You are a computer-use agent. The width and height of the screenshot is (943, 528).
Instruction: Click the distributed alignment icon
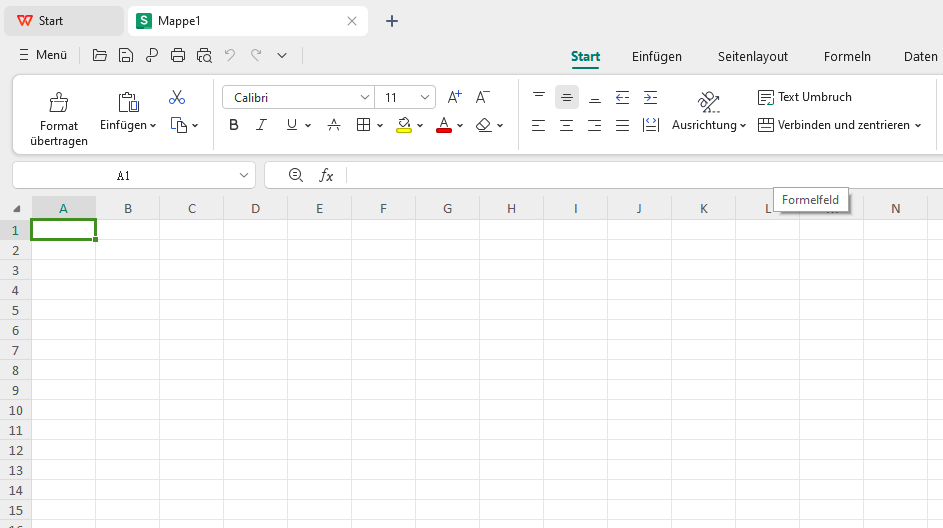click(x=651, y=125)
